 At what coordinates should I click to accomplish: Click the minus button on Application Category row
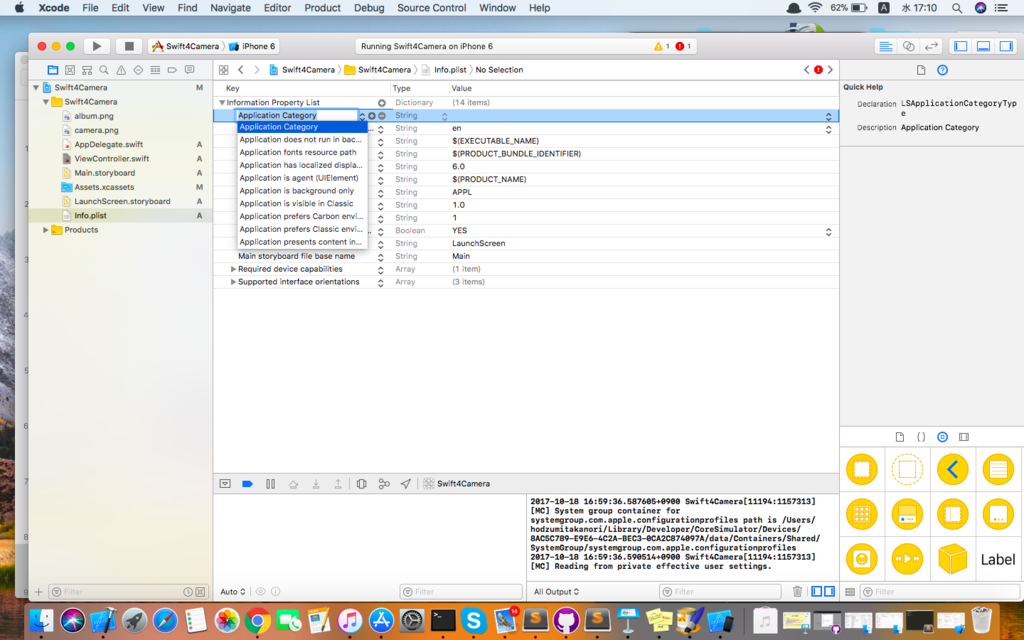[382, 116]
